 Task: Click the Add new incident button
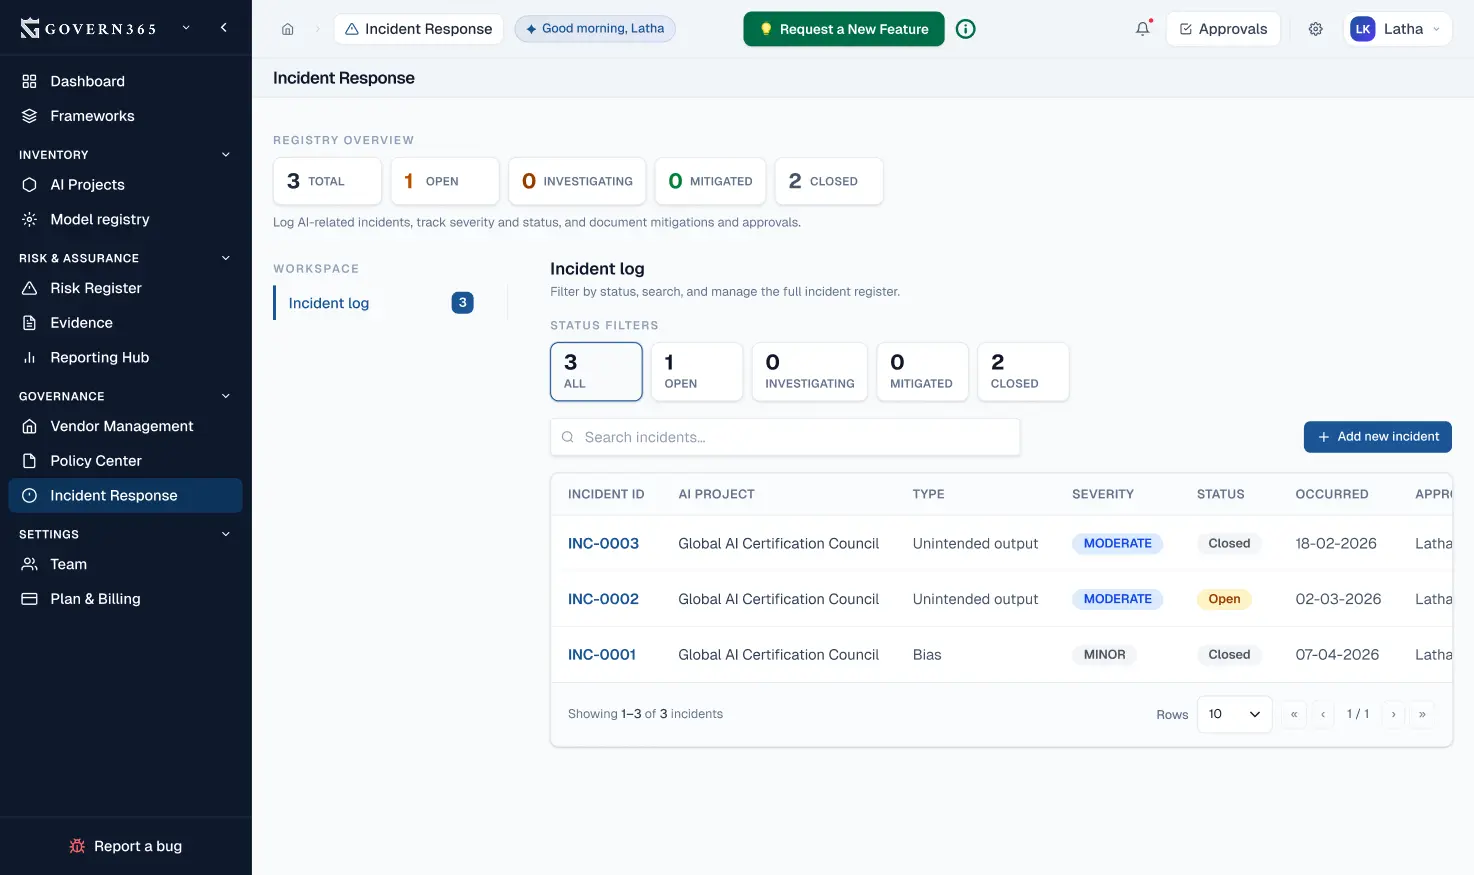[x=1377, y=437]
